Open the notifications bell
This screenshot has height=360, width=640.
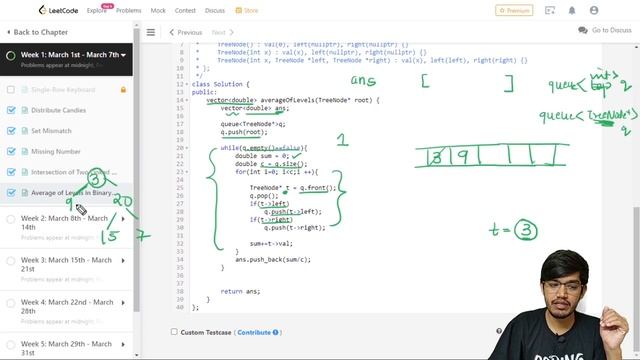coord(572,10)
